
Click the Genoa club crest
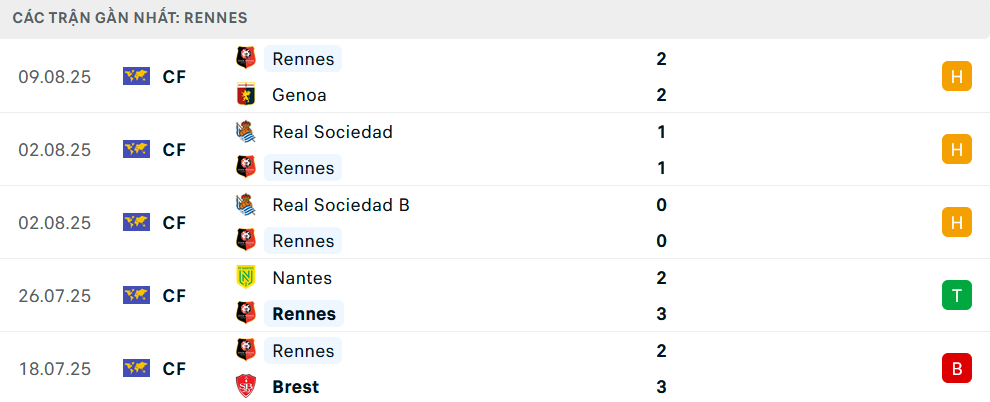point(245,95)
